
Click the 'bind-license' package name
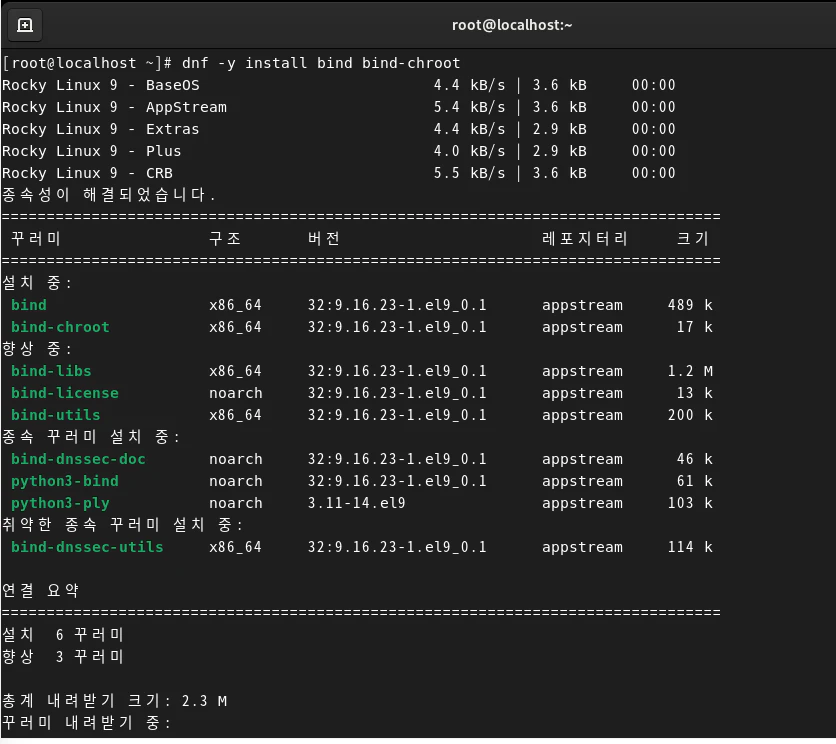65,393
